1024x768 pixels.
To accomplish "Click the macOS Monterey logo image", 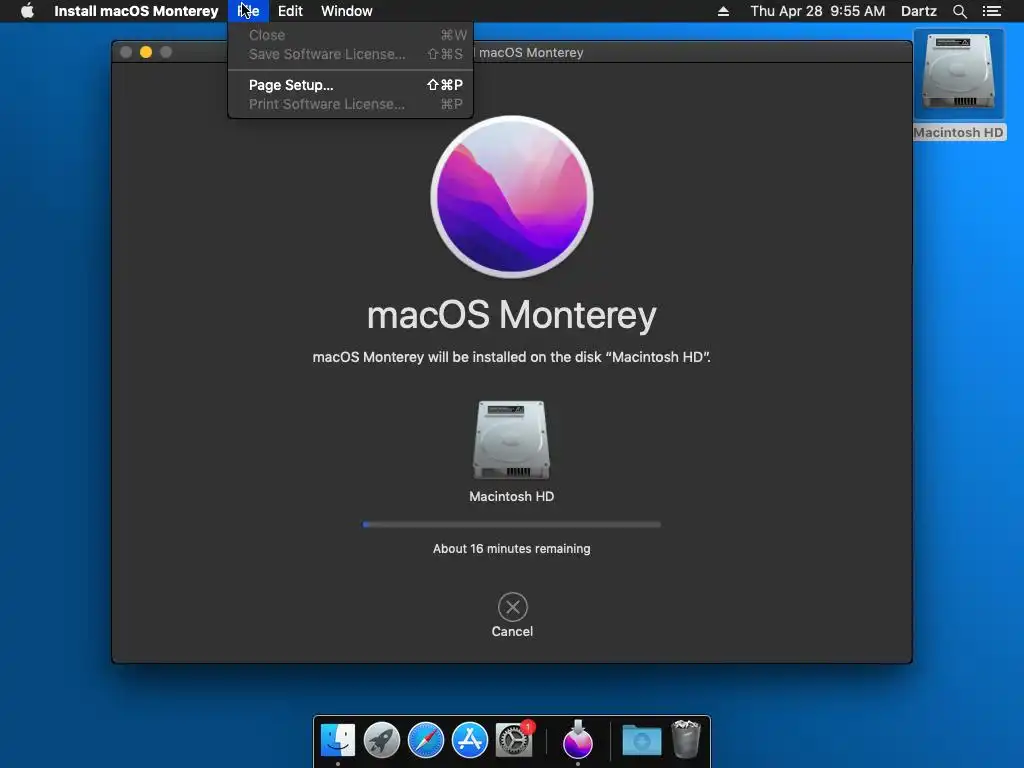I will pos(512,197).
